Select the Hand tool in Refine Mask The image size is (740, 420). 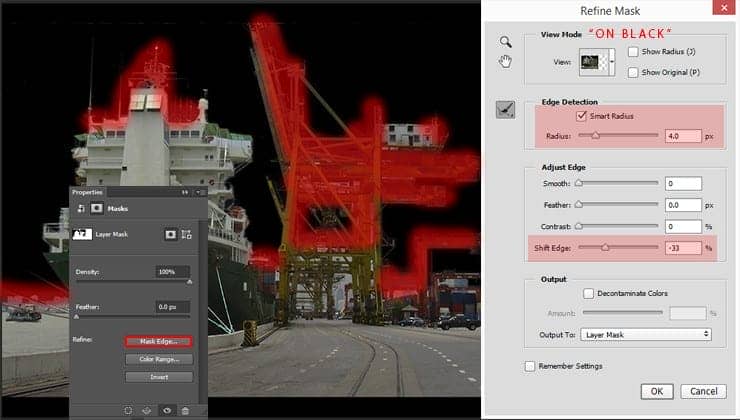click(x=505, y=61)
